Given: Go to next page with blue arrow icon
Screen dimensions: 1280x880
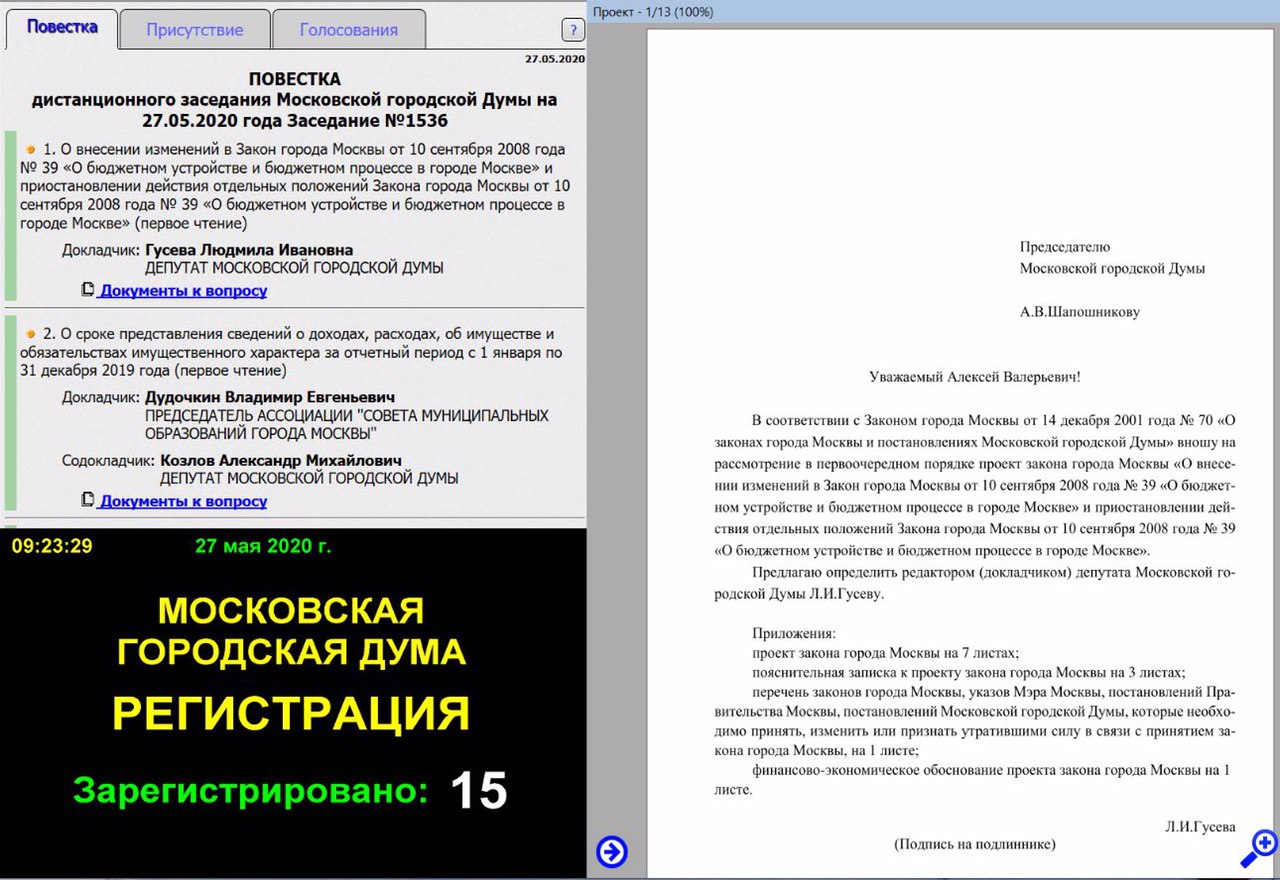Looking at the screenshot, I should [612, 851].
